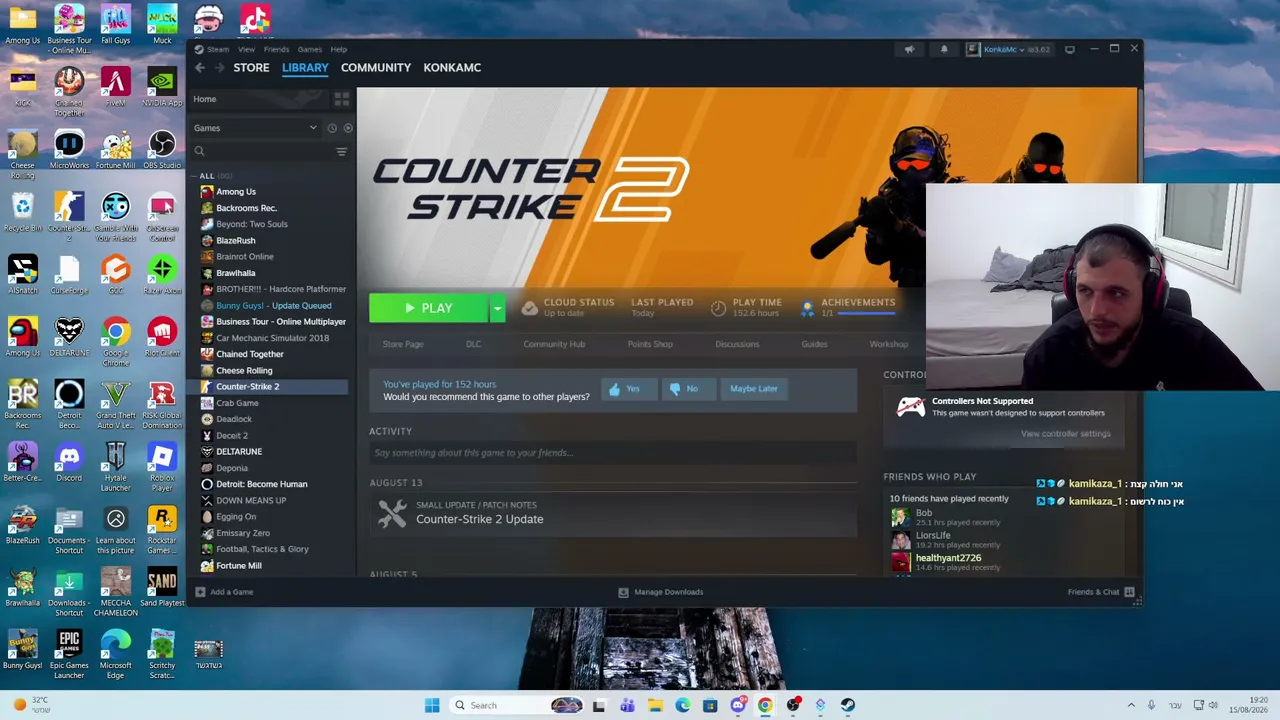Switch Steam to Big Picture mode
The height and width of the screenshot is (720, 1280).
click(x=1070, y=49)
